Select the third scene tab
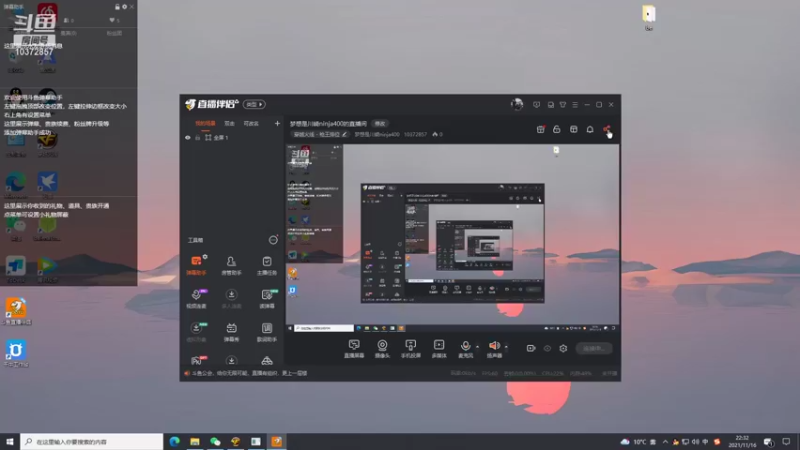 251,123
